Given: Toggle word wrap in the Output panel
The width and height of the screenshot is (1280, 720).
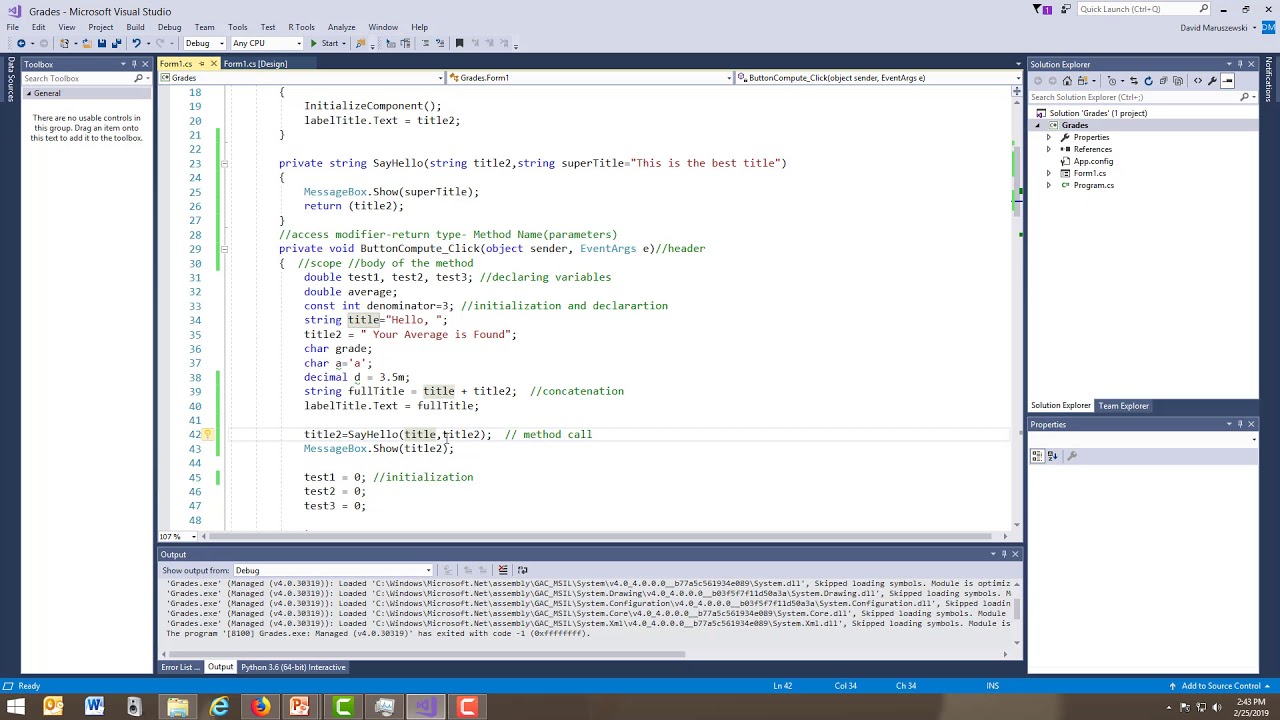Looking at the screenshot, I should click(522, 570).
